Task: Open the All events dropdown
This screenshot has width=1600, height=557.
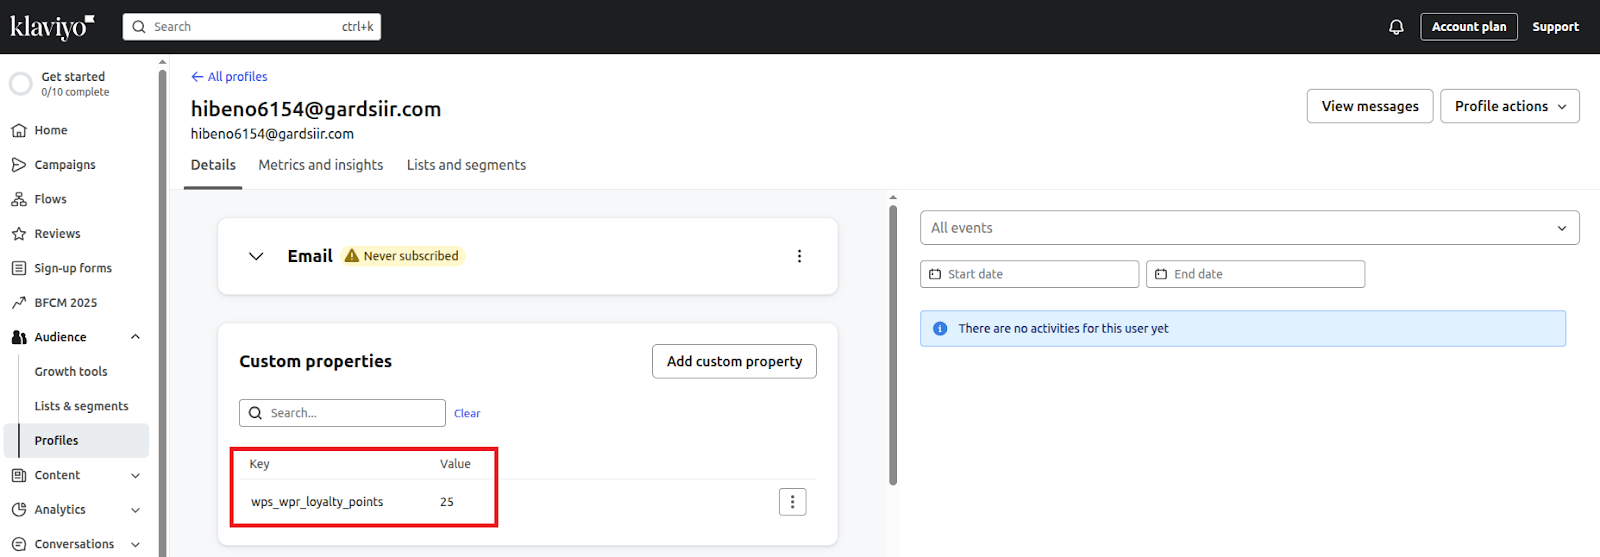Action: pos(1249,228)
